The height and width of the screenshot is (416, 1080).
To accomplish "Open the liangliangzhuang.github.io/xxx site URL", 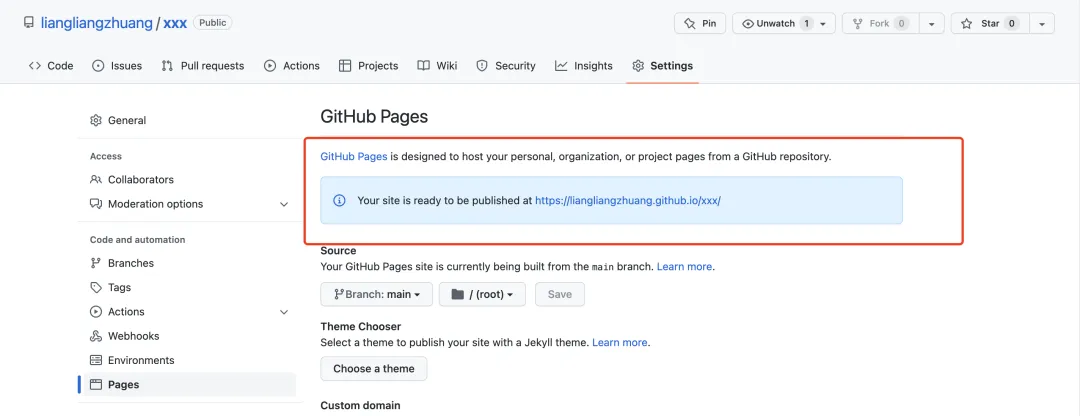I will point(627,200).
